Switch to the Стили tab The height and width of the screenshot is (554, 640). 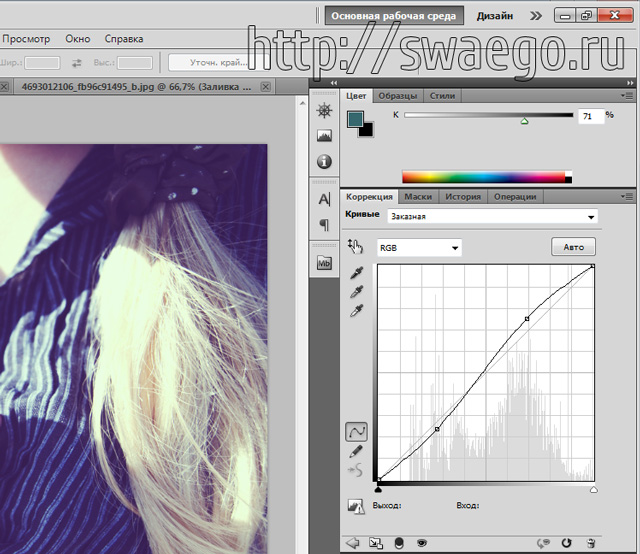coord(442,96)
